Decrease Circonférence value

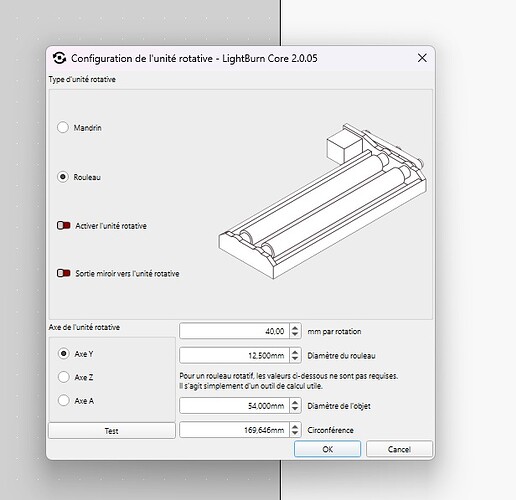(x=295, y=434)
